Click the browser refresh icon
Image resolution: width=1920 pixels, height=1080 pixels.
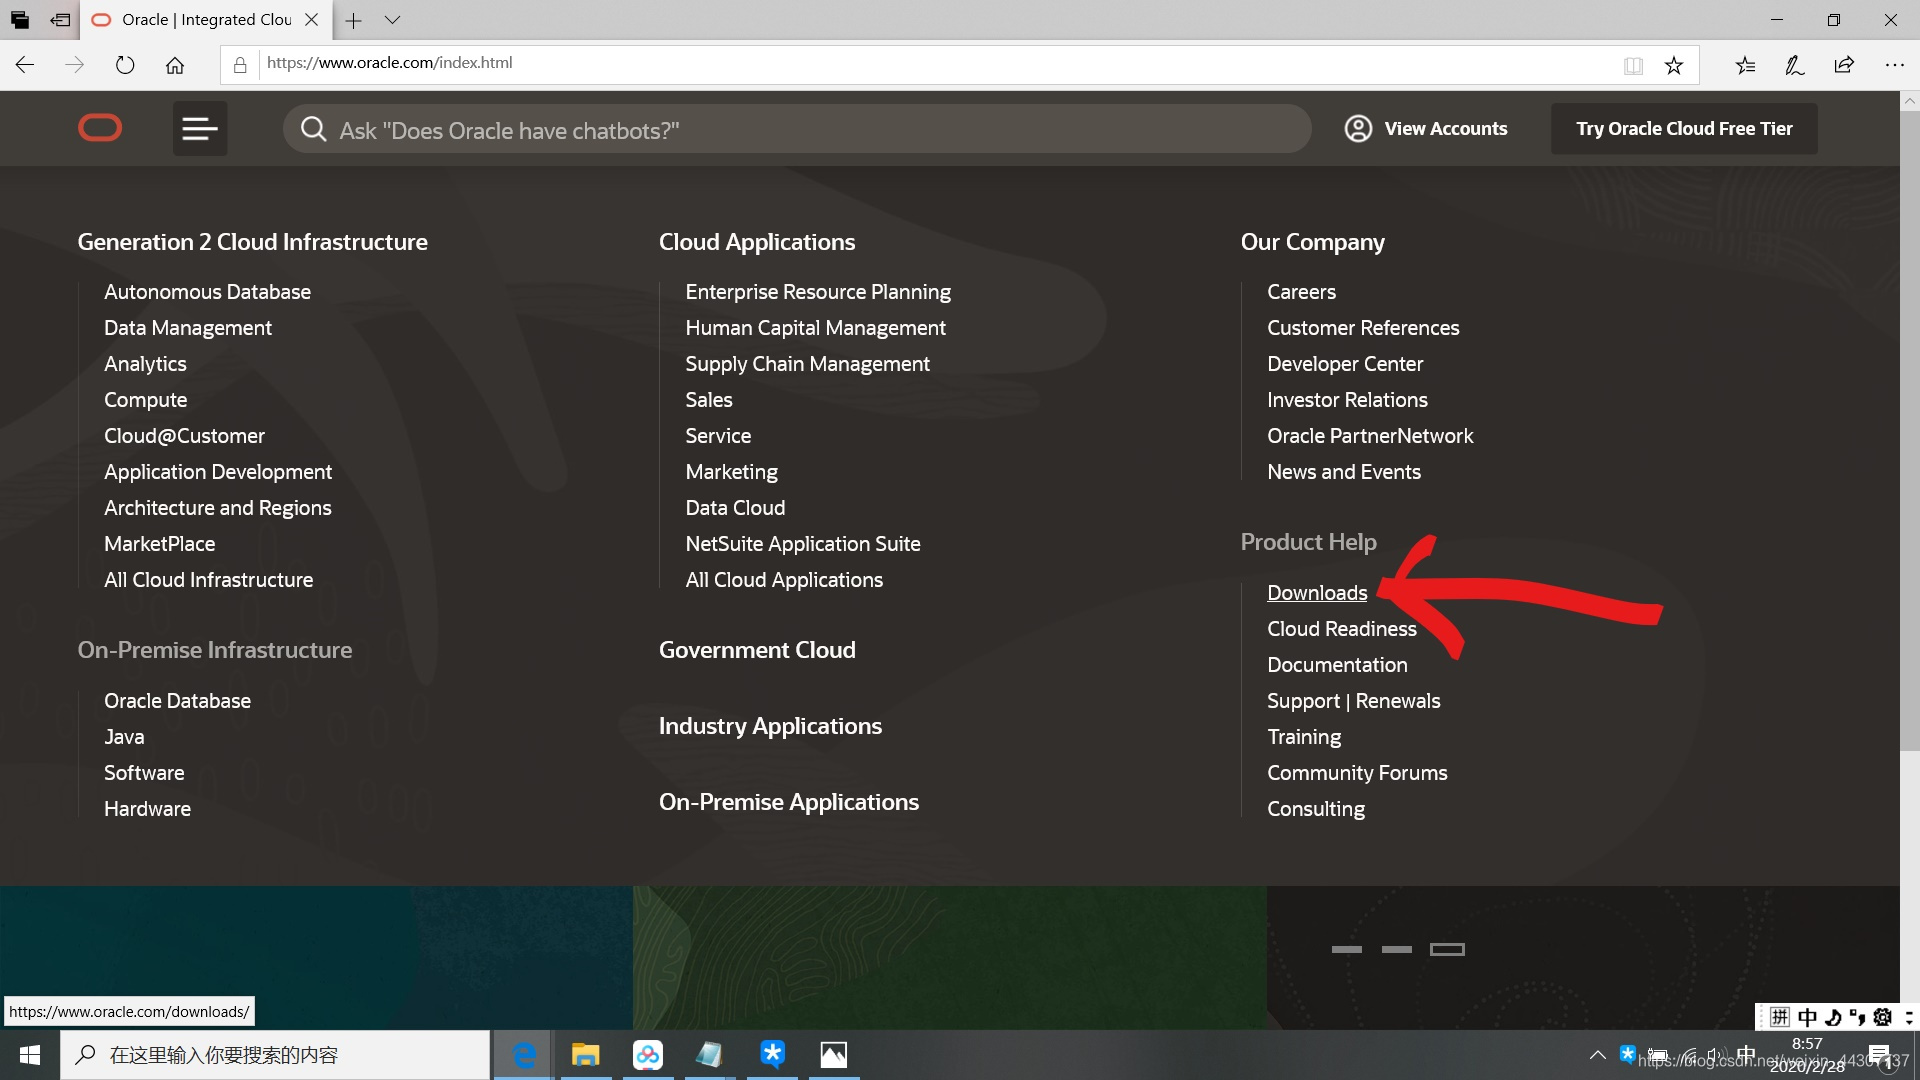click(x=123, y=63)
